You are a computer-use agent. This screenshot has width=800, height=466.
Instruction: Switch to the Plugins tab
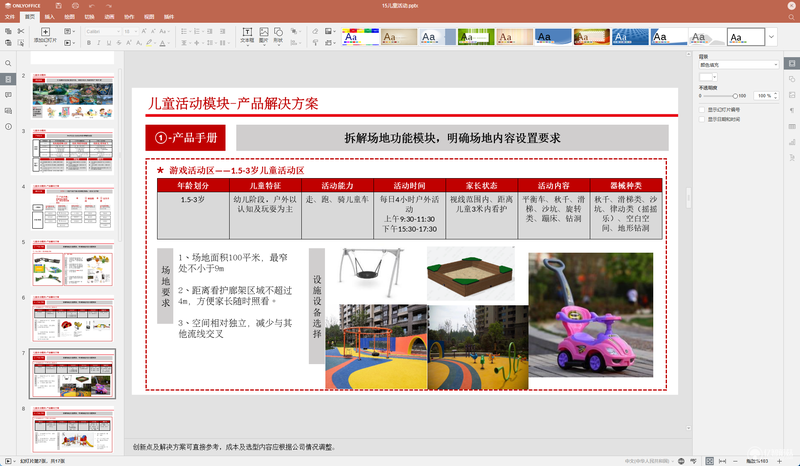(169, 17)
